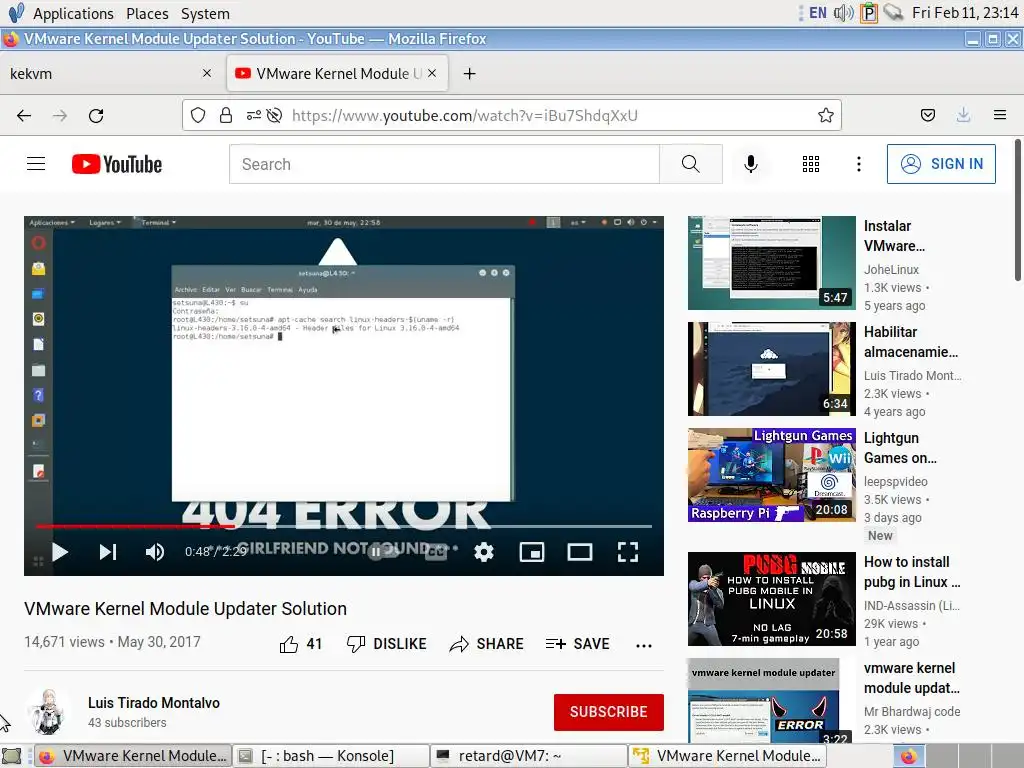Open the Pocket save icon
This screenshot has height=768, width=1024.
point(927,116)
